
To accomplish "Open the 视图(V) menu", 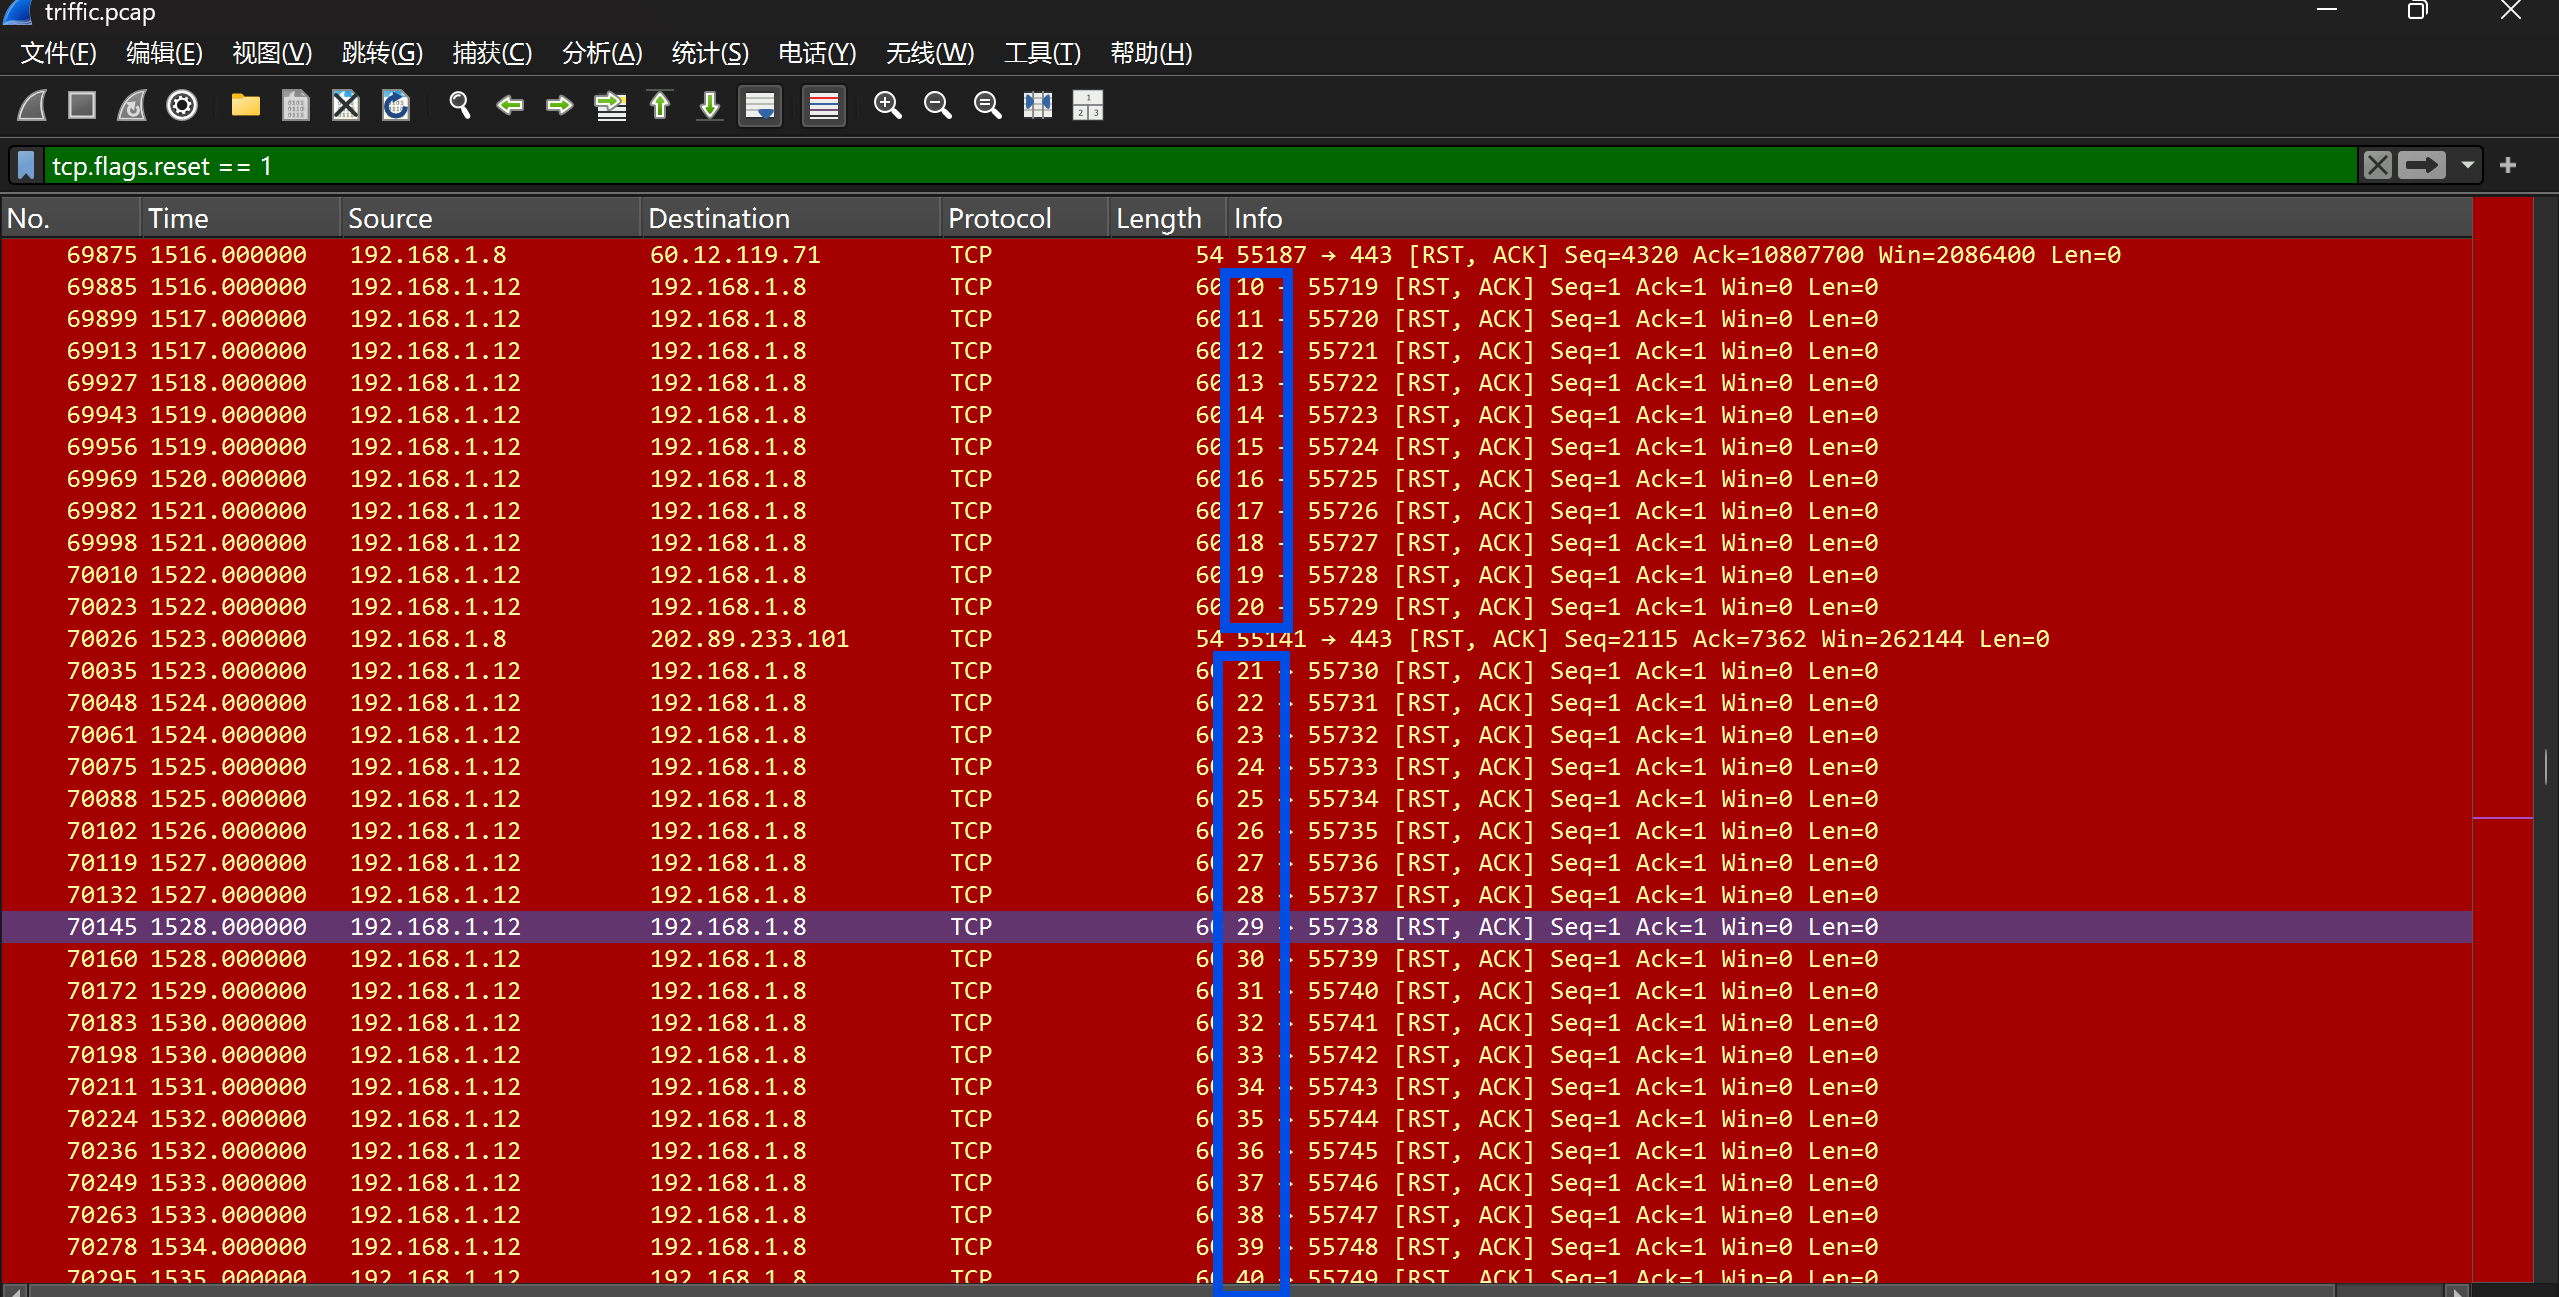I will pyautogui.click(x=273, y=53).
